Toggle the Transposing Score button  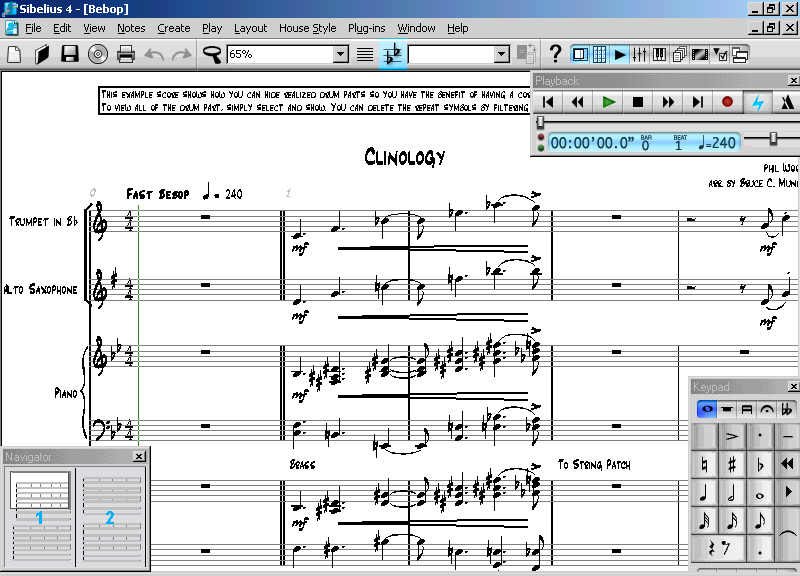pyautogui.click(x=393, y=54)
